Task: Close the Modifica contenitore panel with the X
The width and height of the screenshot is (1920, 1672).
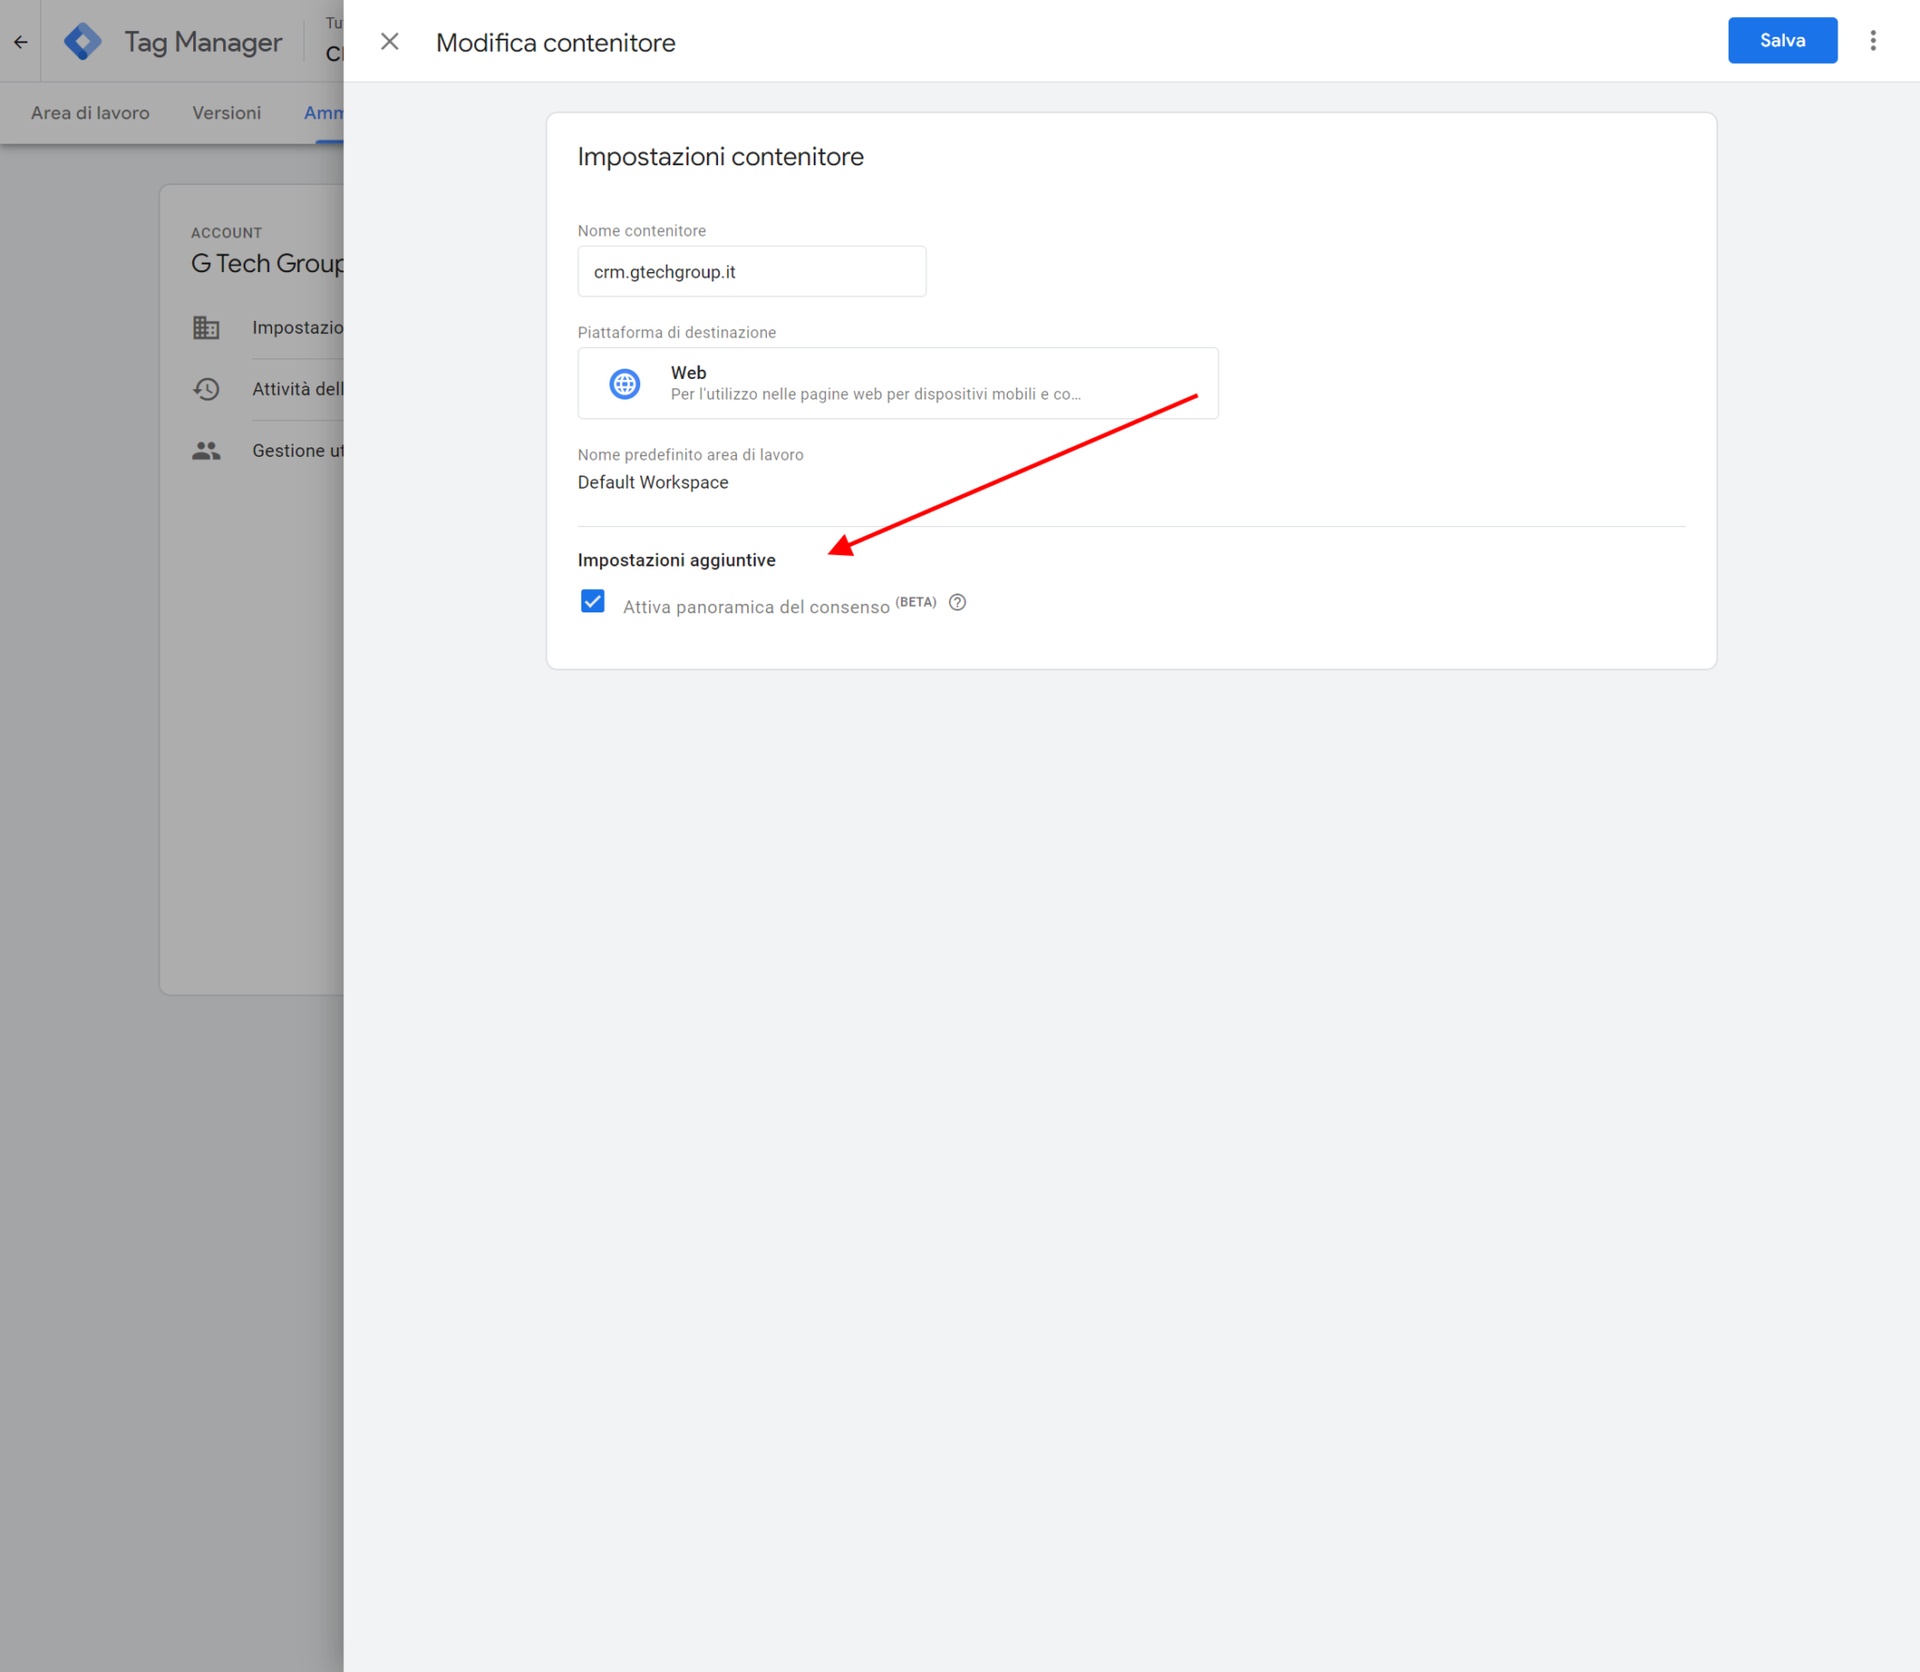Action: [390, 41]
